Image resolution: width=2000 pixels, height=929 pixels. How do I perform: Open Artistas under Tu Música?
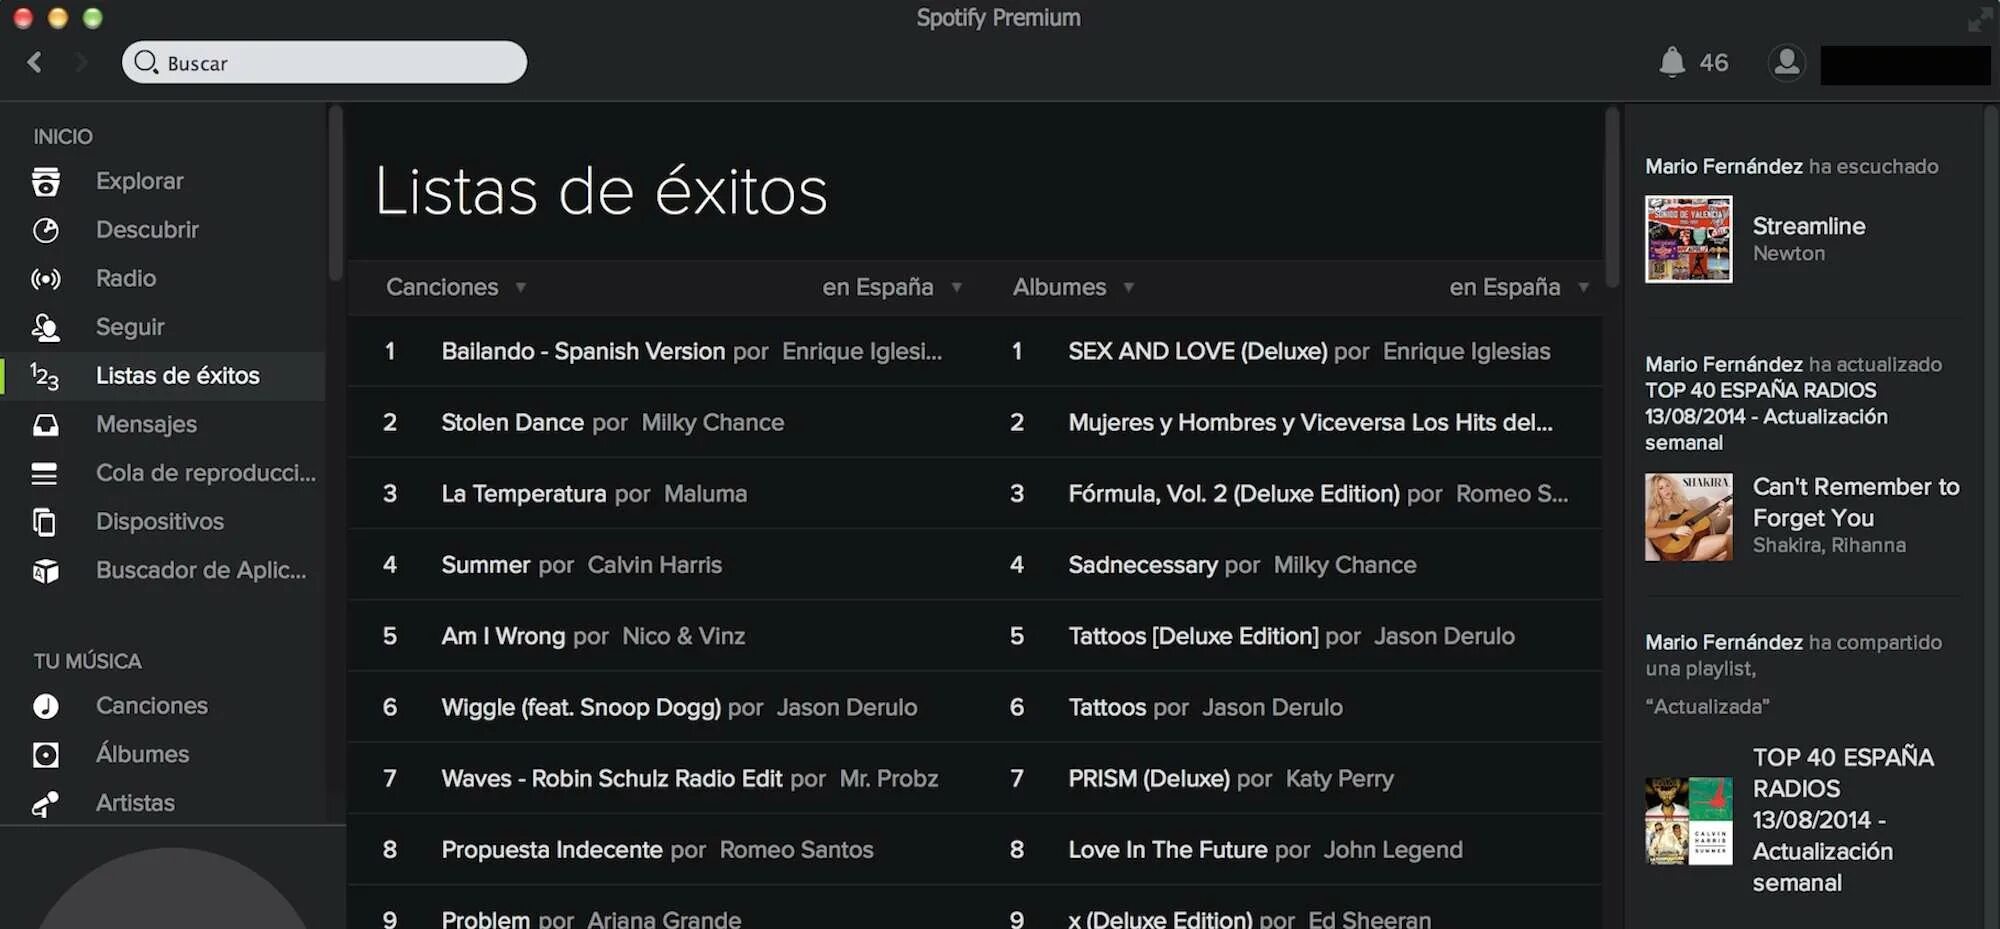[x=135, y=803]
